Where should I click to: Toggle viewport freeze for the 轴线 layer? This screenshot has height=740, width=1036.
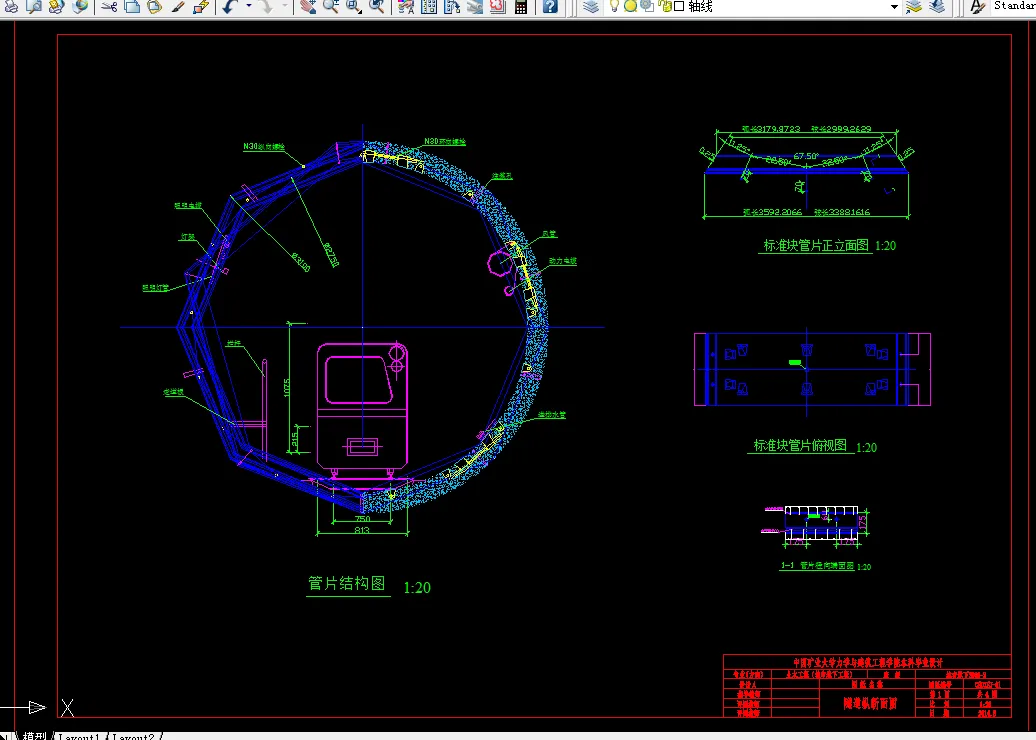(x=647, y=7)
